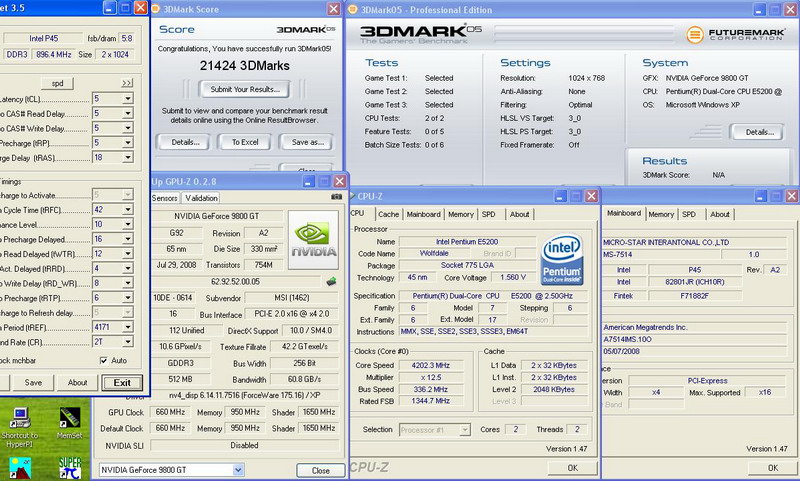Click the >> expand button in MemSet

click(x=127, y=83)
